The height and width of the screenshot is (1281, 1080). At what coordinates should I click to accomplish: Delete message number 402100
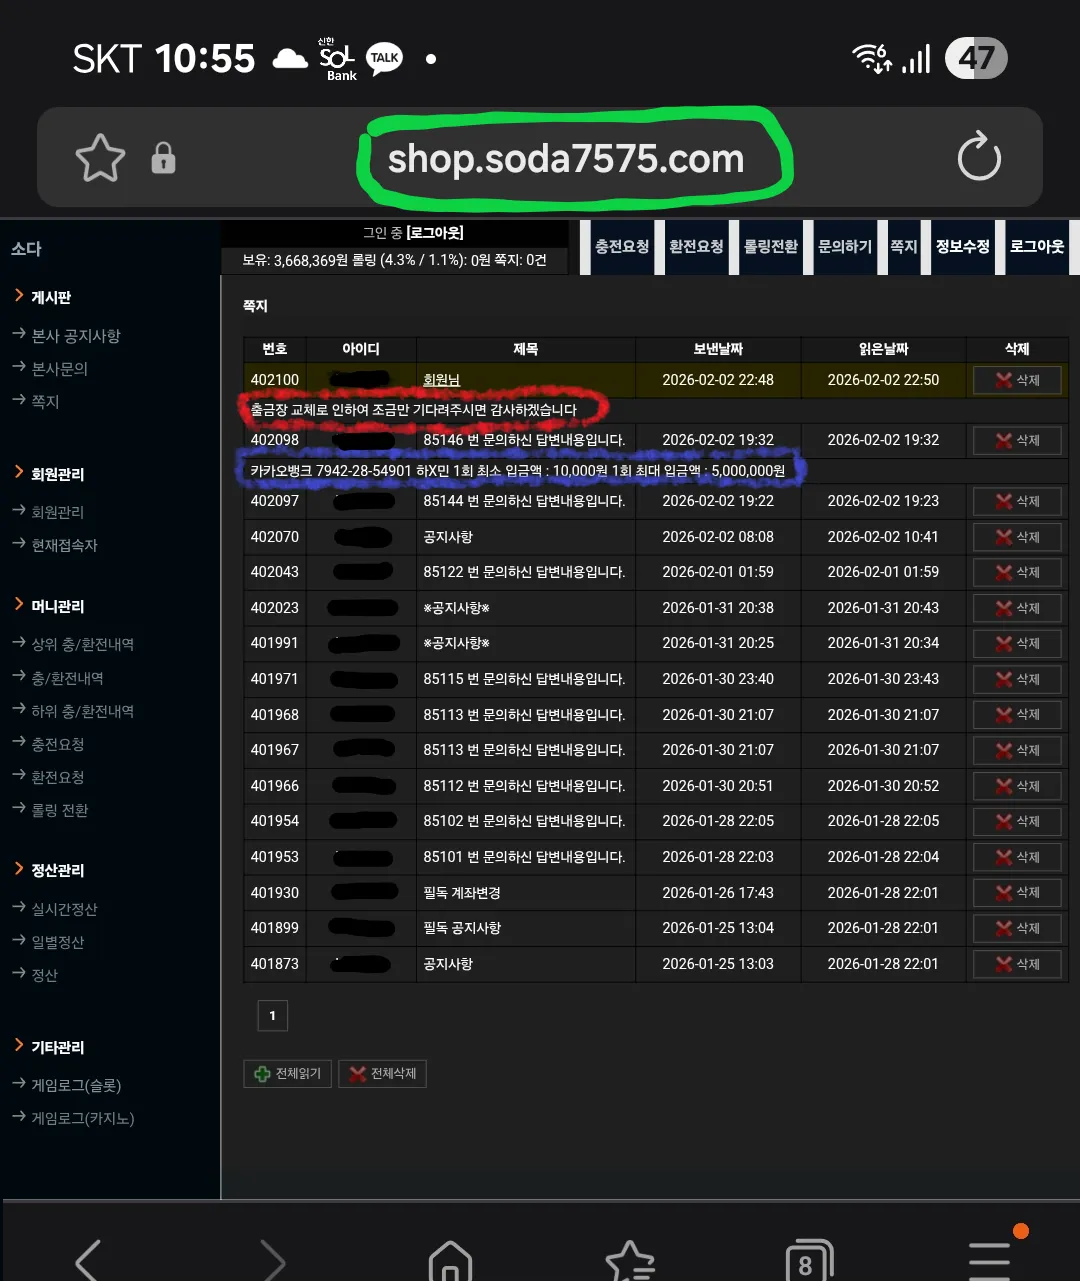click(x=1016, y=380)
